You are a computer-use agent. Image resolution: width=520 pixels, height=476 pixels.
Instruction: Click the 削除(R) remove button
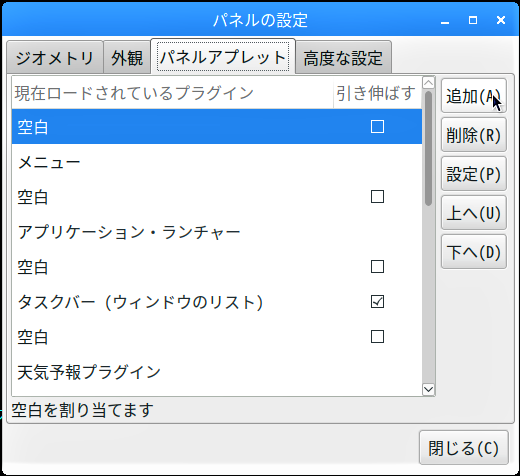(x=474, y=135)
